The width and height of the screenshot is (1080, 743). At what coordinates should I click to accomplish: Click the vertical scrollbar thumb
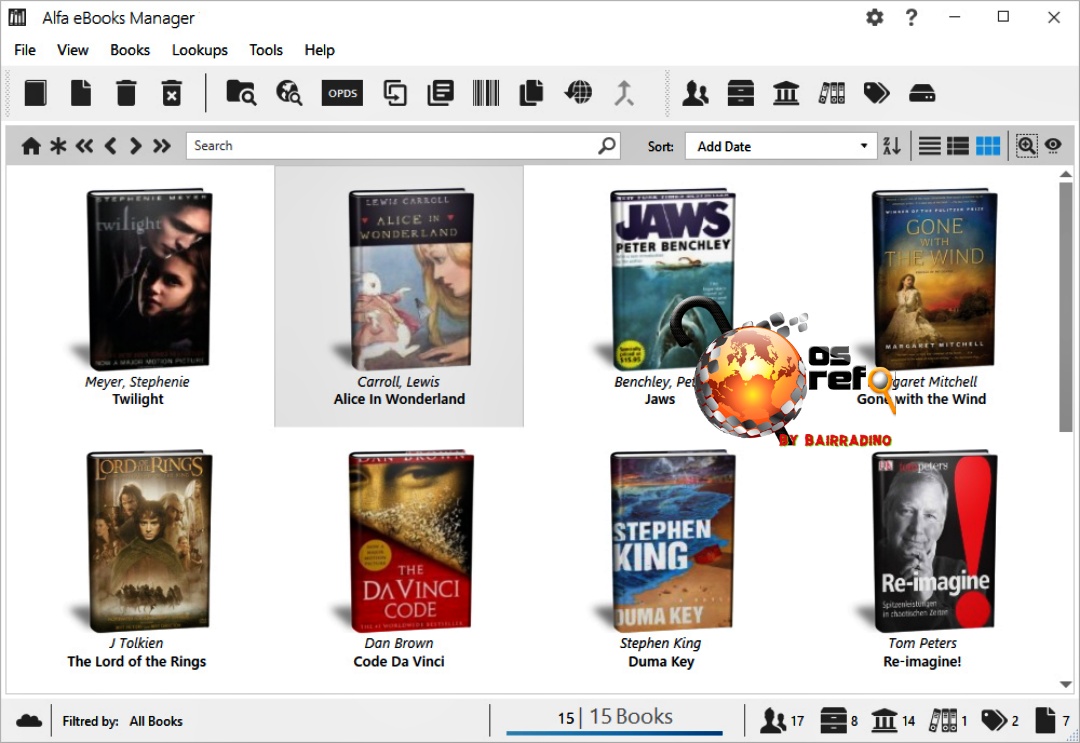[x=1066, y=308]
